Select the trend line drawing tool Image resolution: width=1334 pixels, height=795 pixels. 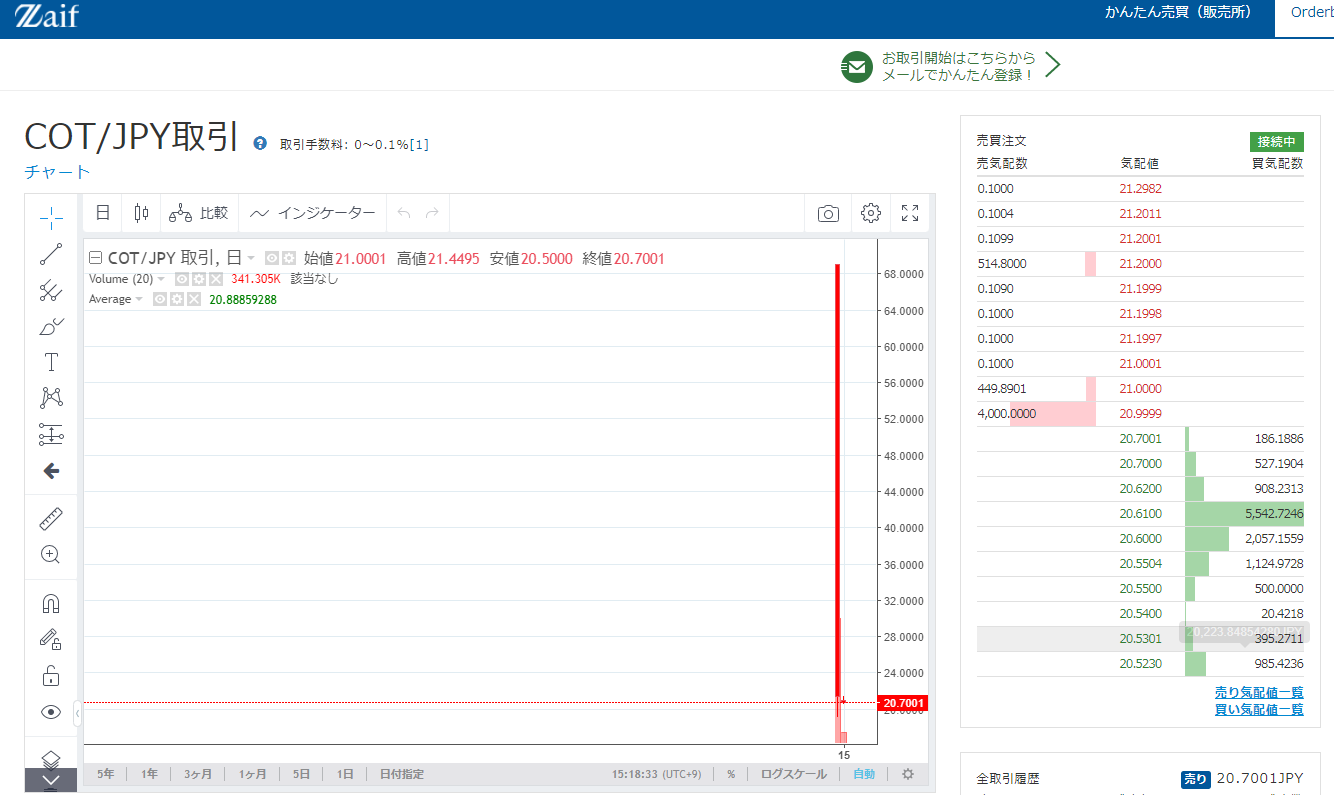tap(51, 254)
